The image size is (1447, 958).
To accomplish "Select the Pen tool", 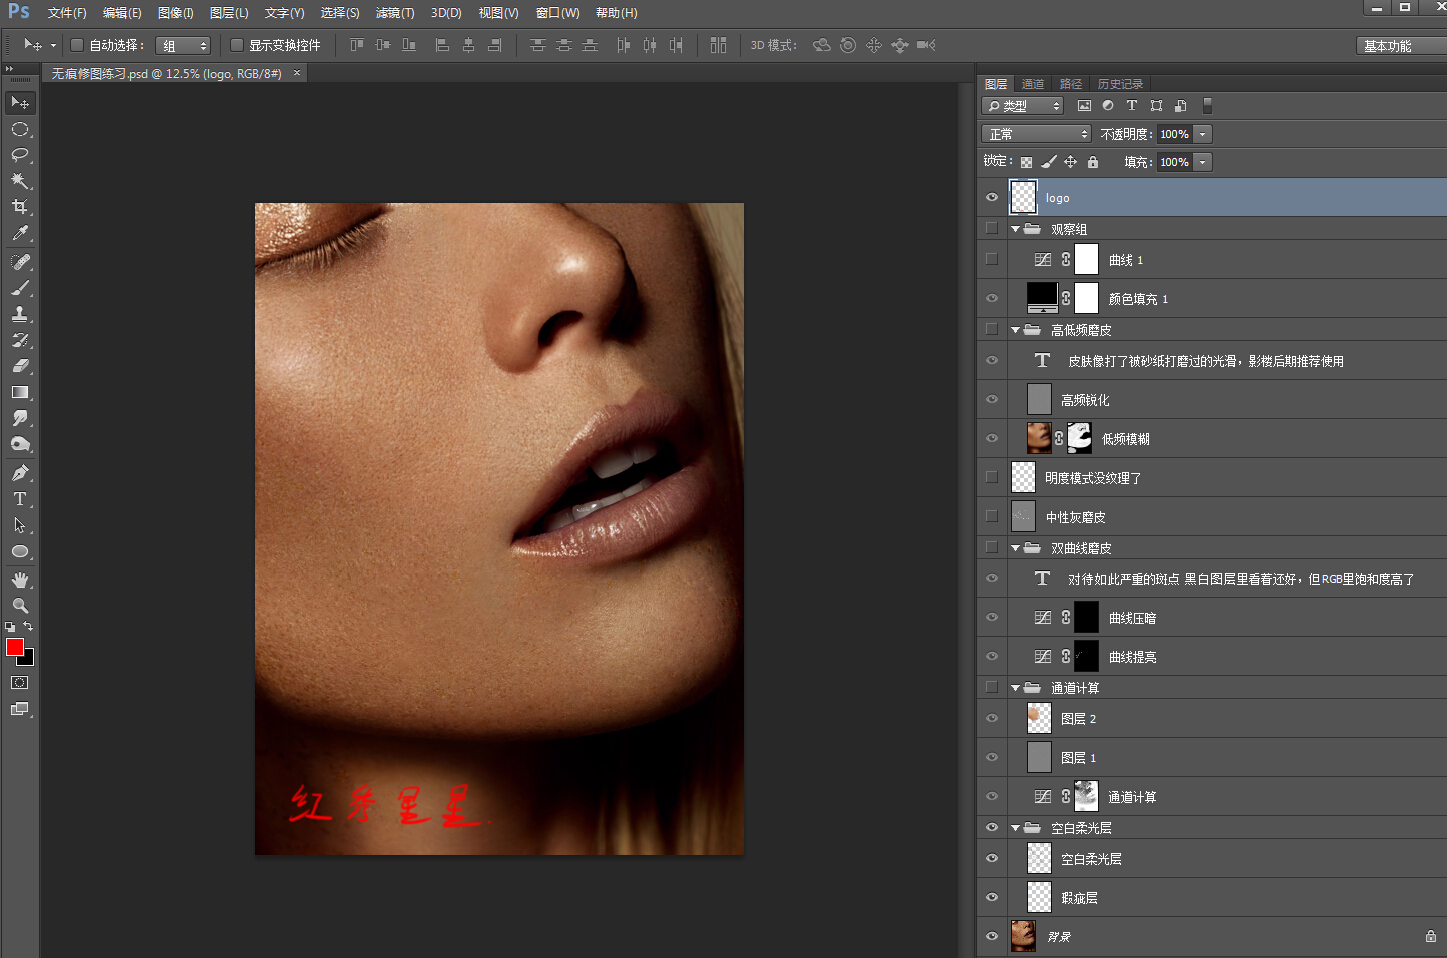I will (x=19, y=473).
